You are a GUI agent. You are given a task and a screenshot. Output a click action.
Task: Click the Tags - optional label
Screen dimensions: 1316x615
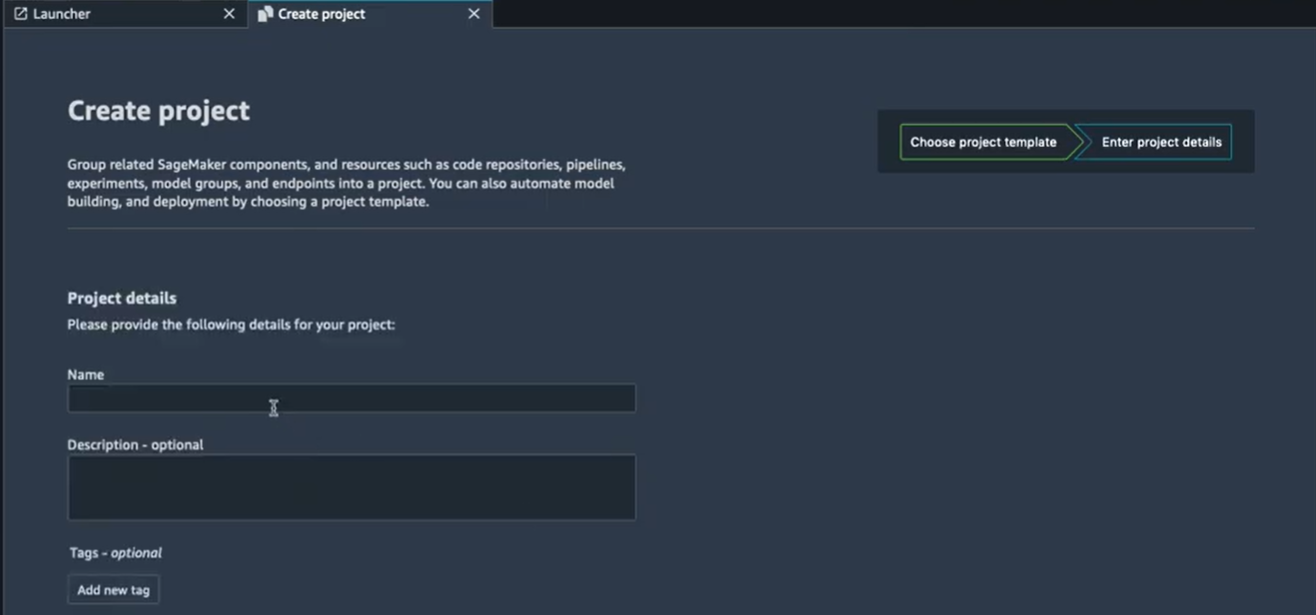(x=115, y=553)
